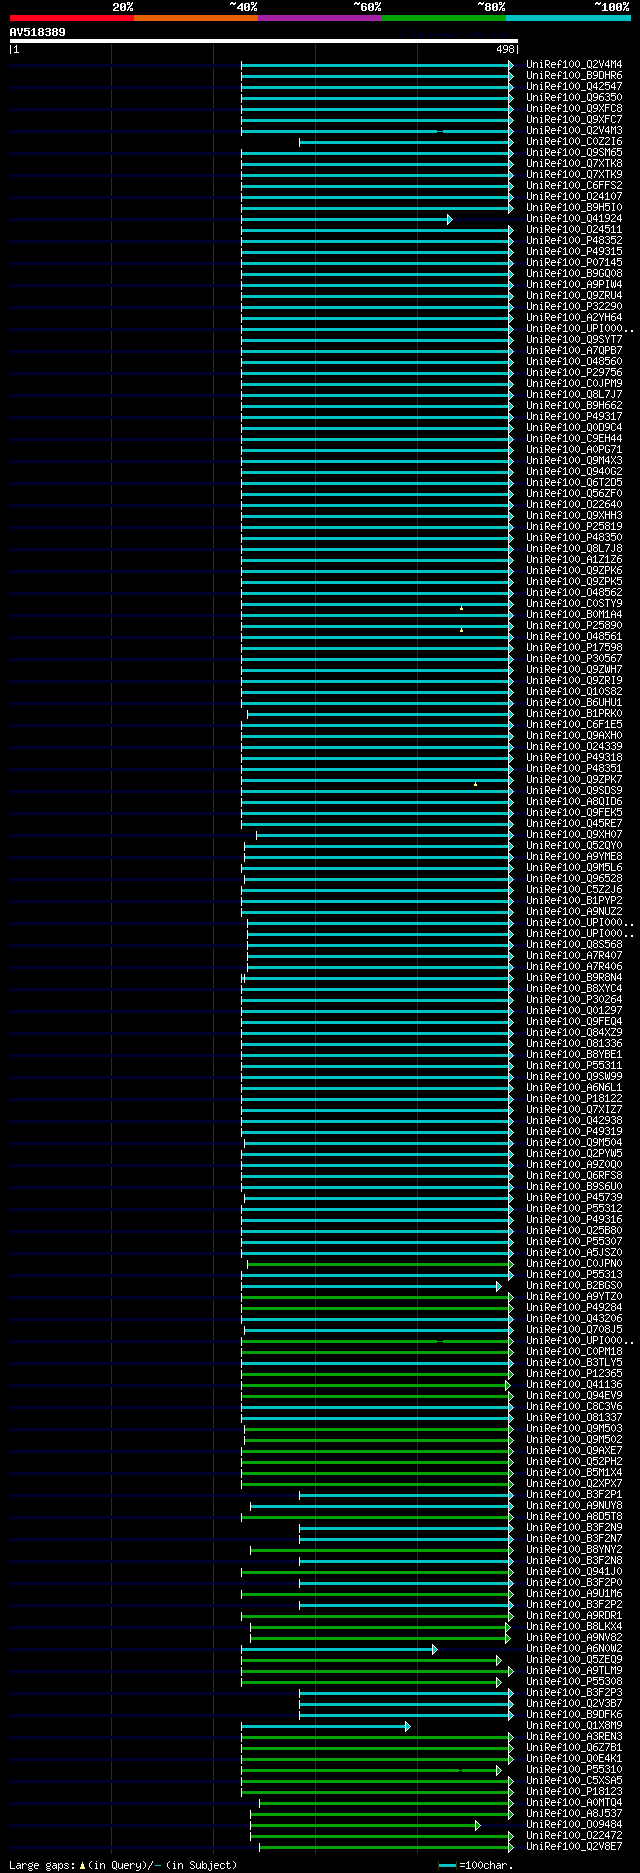Select the UniRef100_C6FFS2 label
The width and height of the screenshot is (640, 1873).
(574, 186)
